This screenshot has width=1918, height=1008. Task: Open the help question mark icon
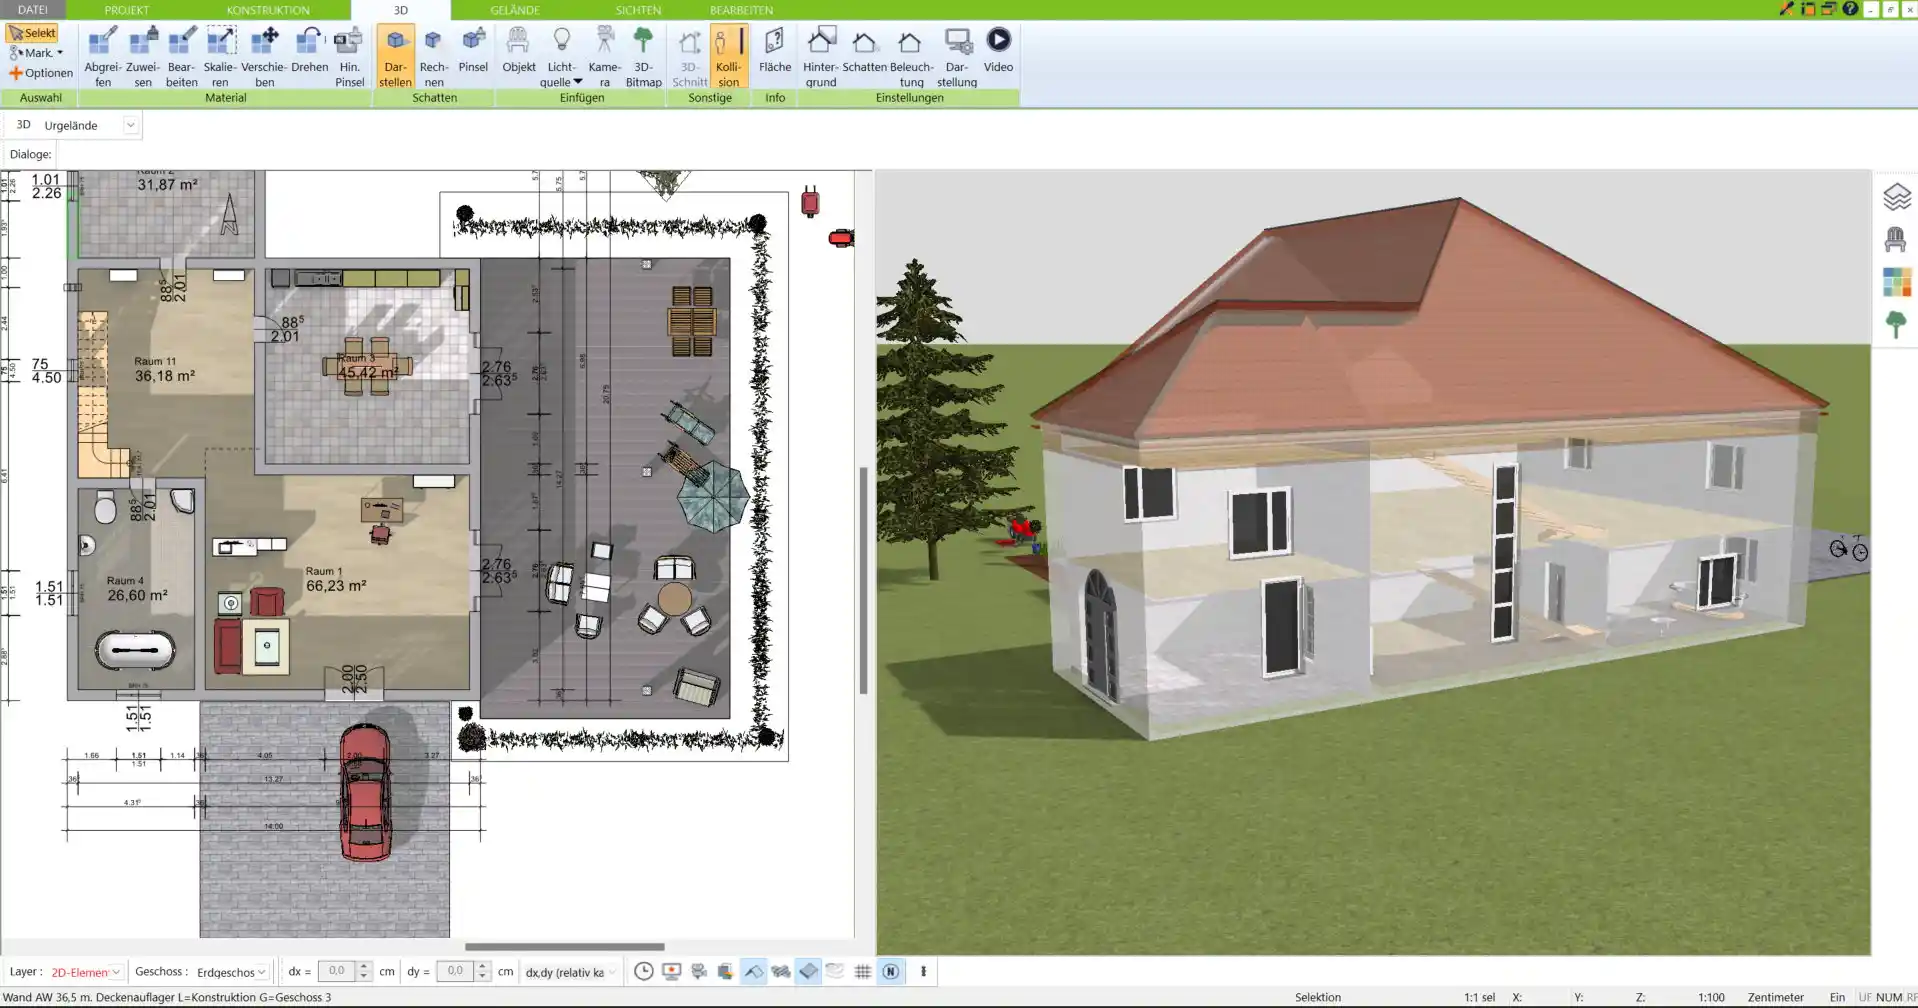point(1850,9)
